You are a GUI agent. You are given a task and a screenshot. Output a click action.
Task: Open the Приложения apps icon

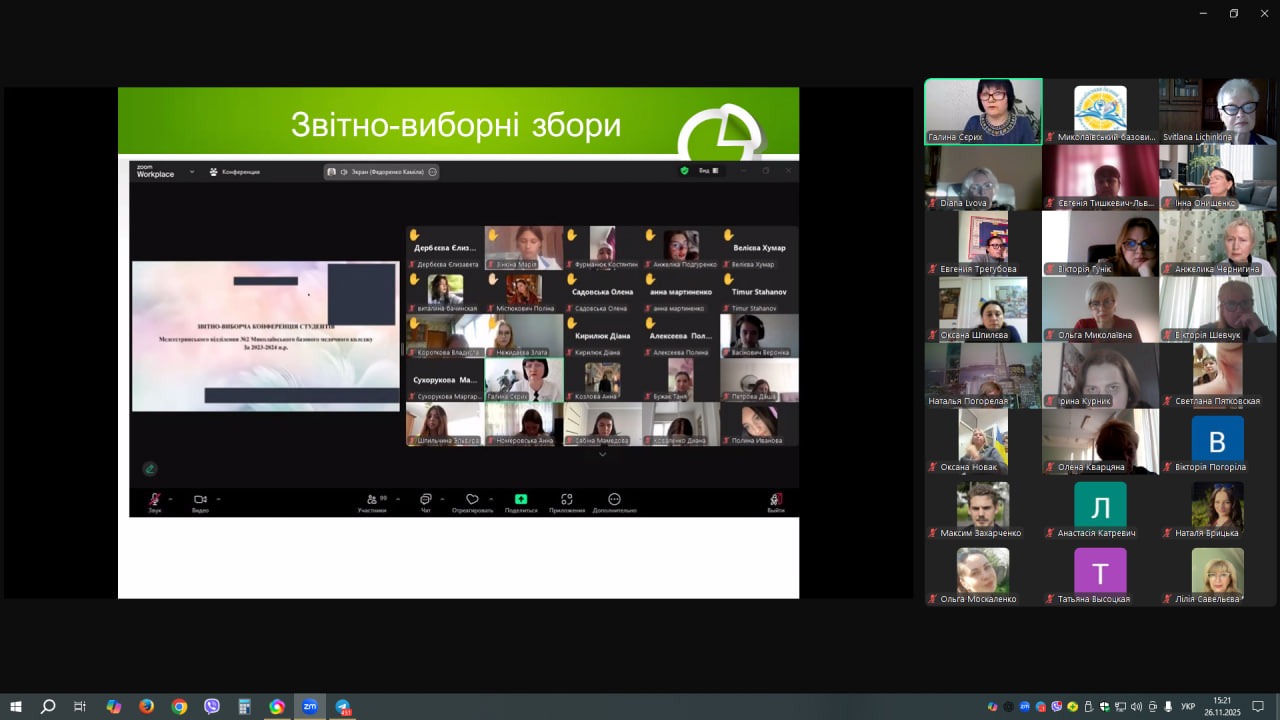point(566,499)
